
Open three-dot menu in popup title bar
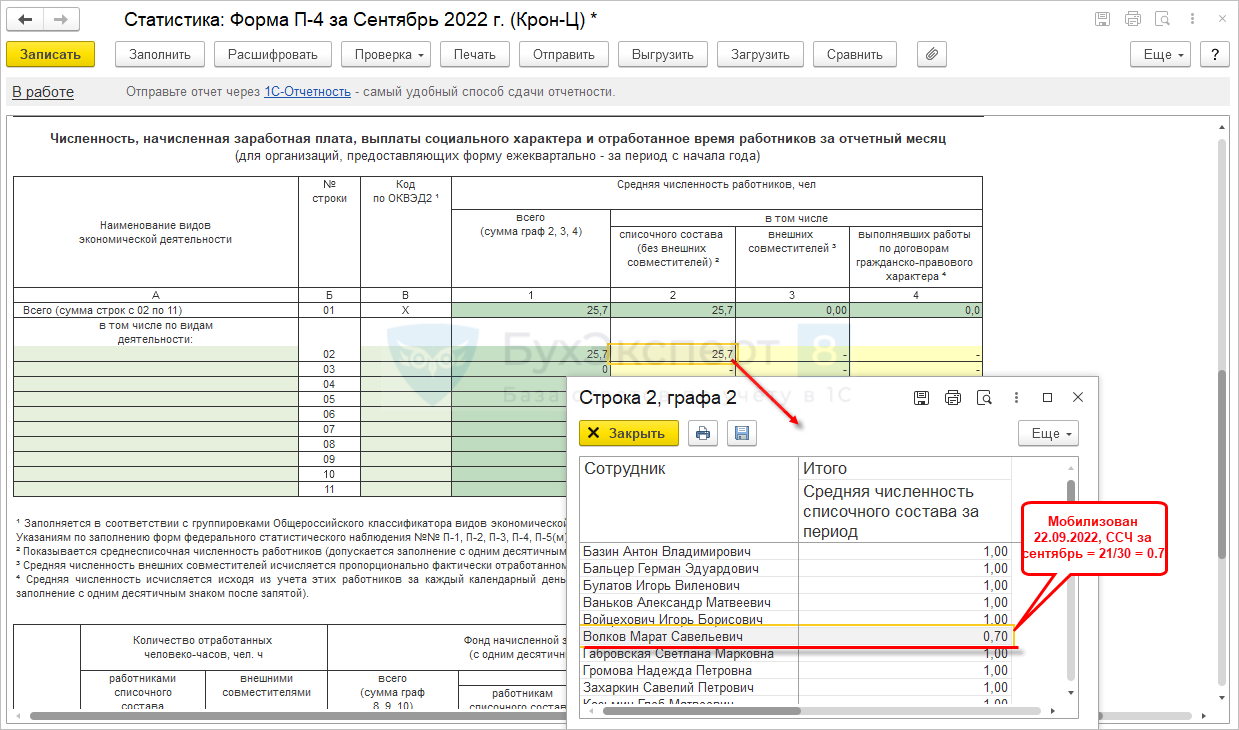(1016, 397)
